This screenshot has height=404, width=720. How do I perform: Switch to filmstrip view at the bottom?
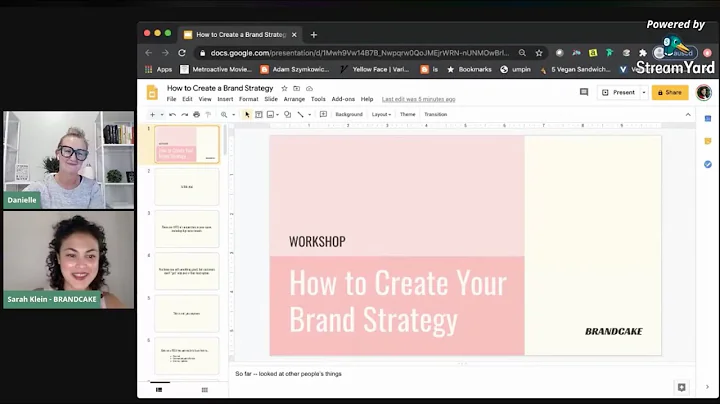[x=159, y=390]
